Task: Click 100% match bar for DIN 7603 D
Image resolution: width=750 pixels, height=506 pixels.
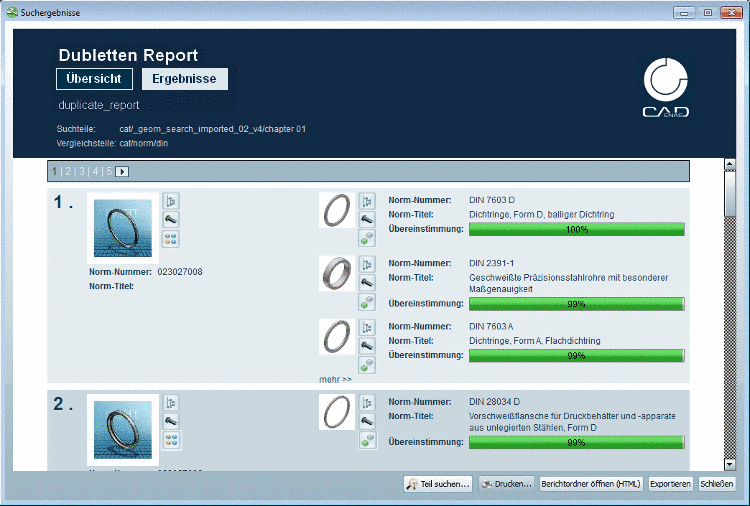Action: click(576, 230)
